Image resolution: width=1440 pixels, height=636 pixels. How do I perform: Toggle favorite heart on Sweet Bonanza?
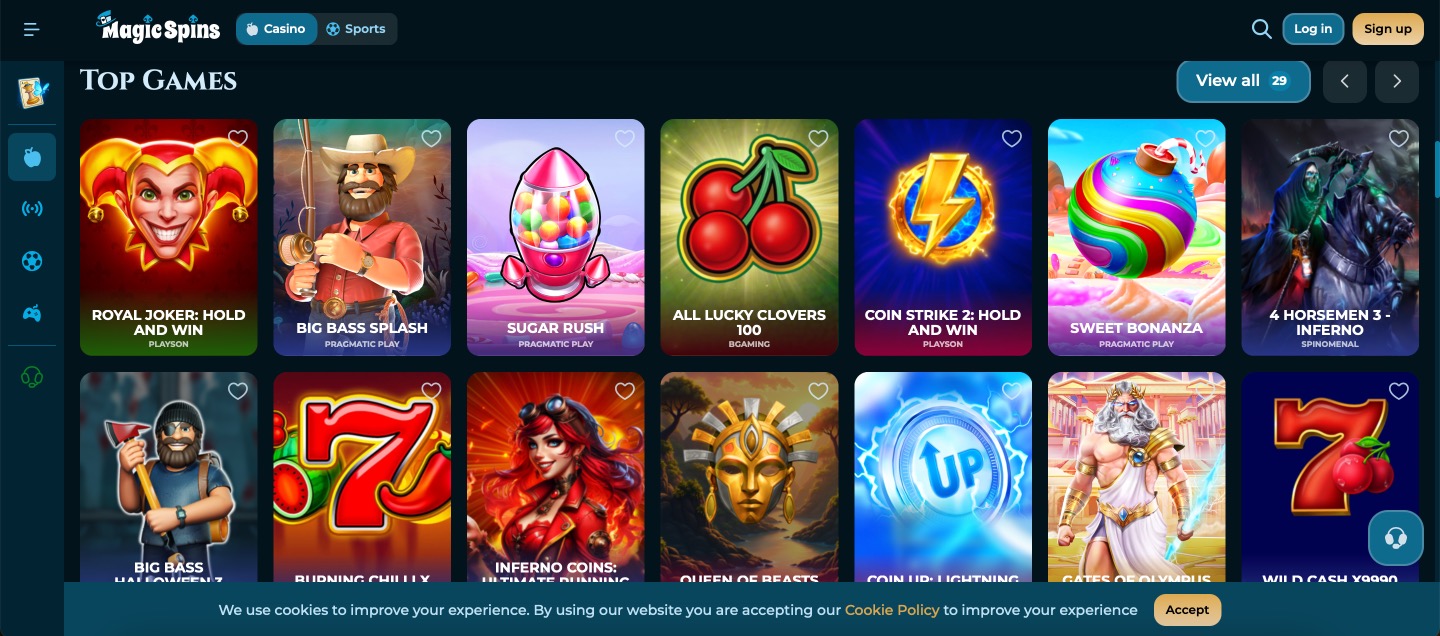[x=1205, y=138]
